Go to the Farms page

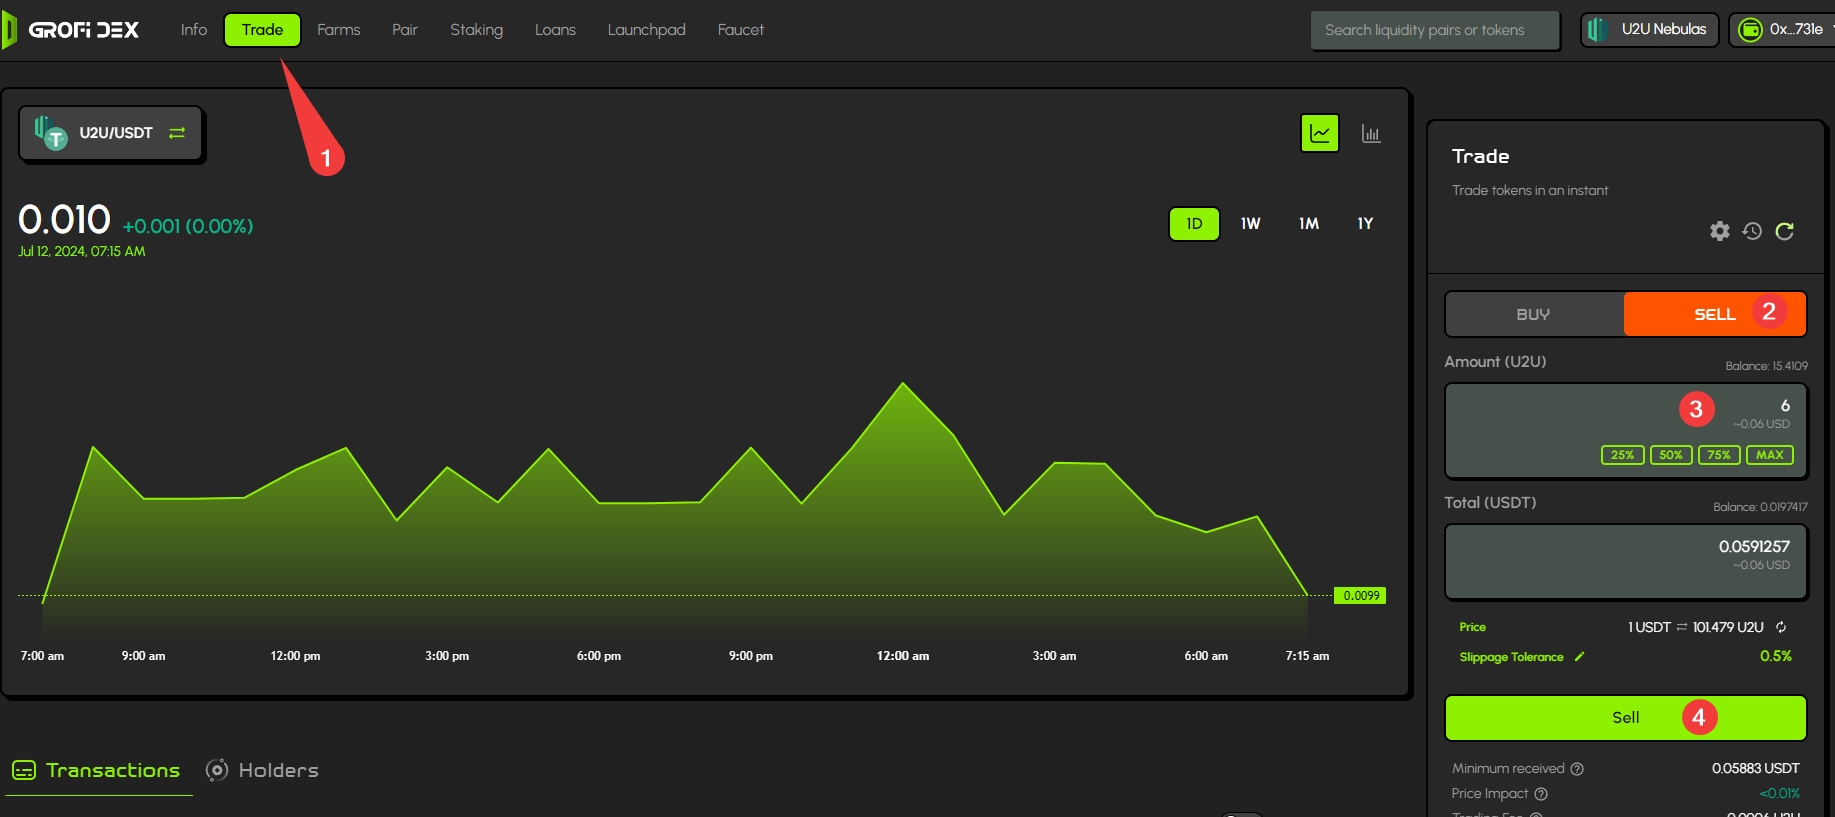pyautogui.click(x=338, y=30)
